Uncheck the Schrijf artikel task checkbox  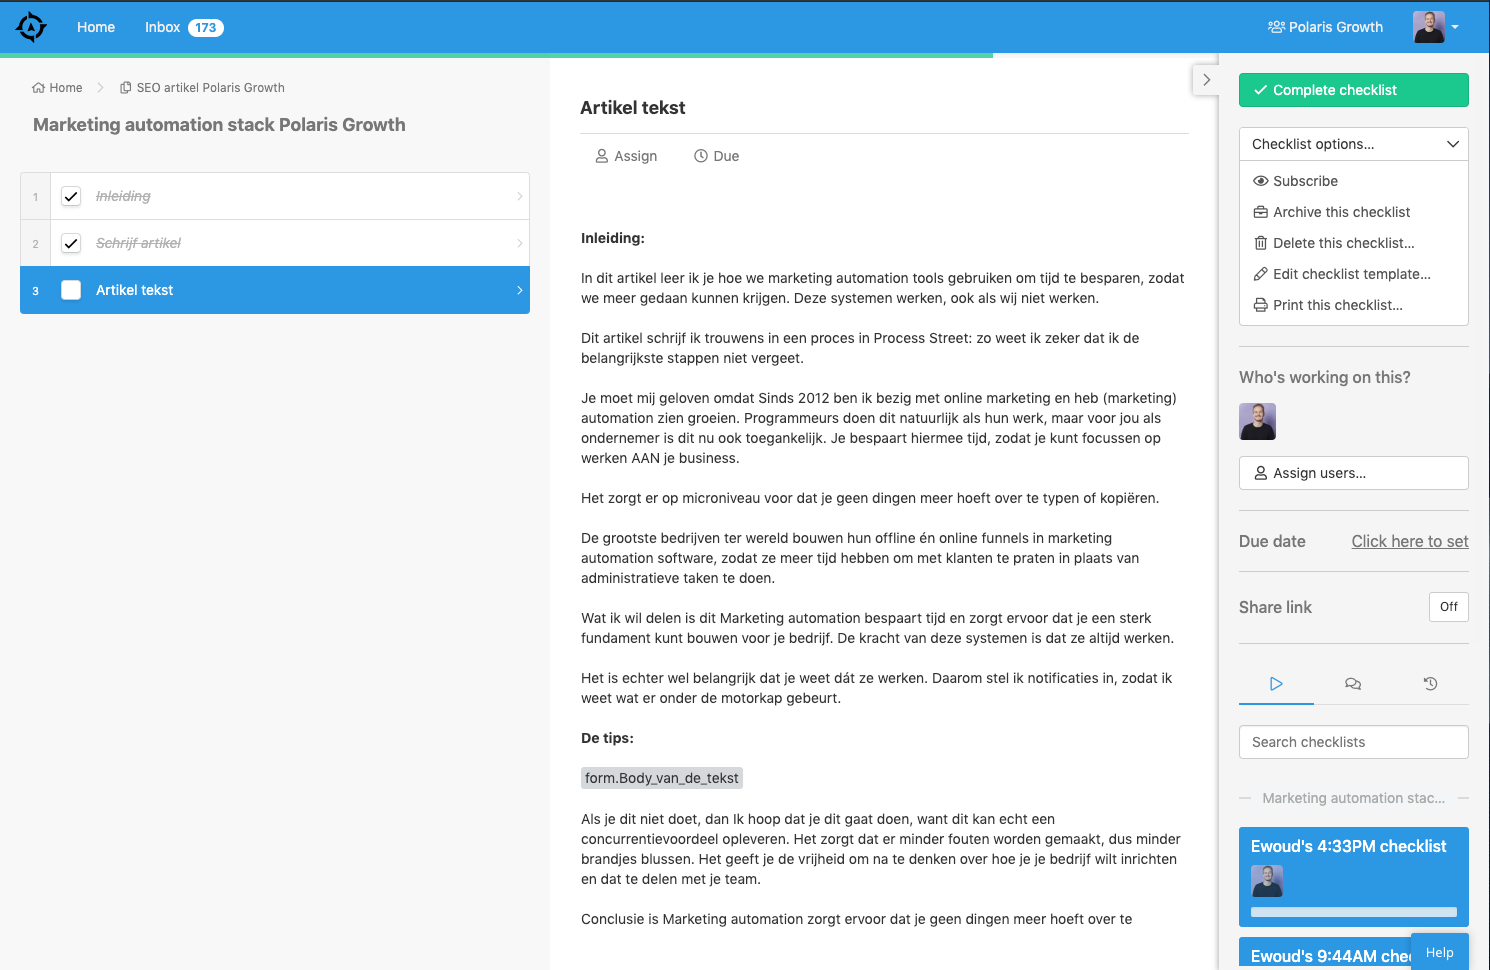click(71, 243)
